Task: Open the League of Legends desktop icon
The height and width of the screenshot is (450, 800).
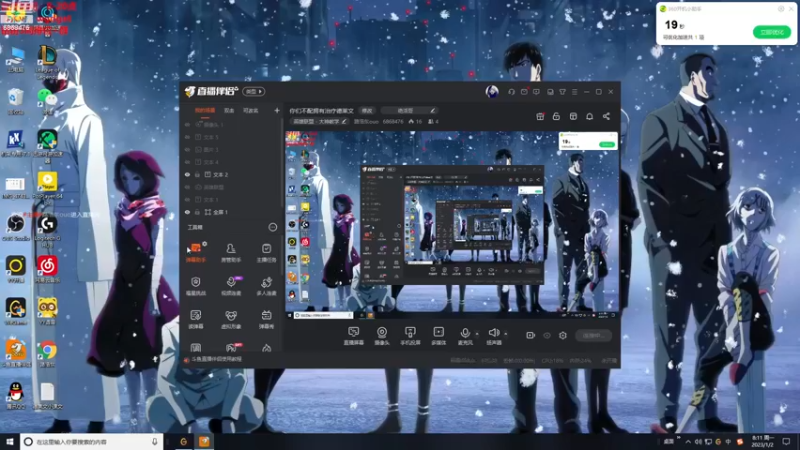Action: point(47,62)
